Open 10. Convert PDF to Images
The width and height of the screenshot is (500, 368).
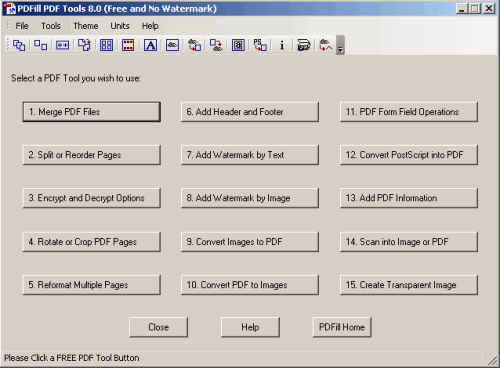pos(250,285)
